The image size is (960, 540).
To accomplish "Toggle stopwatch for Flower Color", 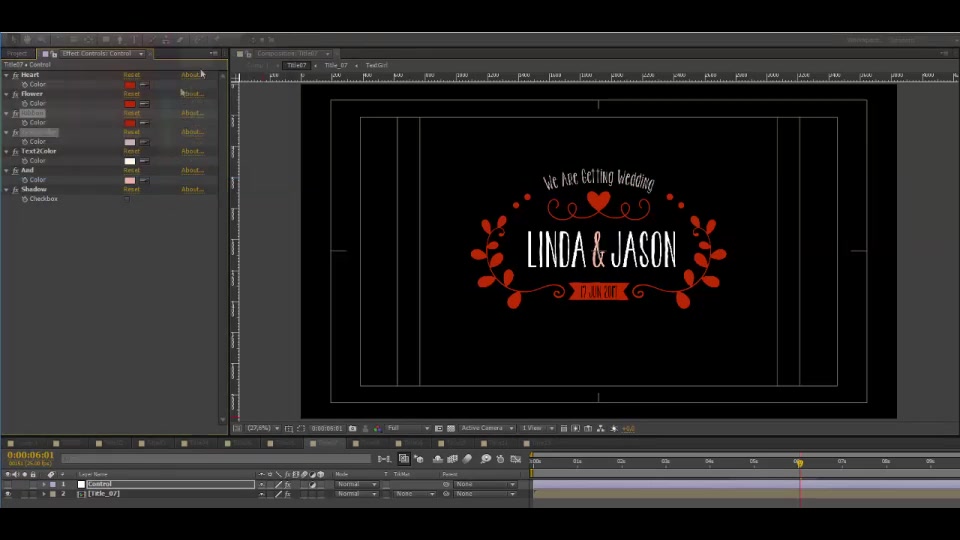I will click(x=24, y=103).
